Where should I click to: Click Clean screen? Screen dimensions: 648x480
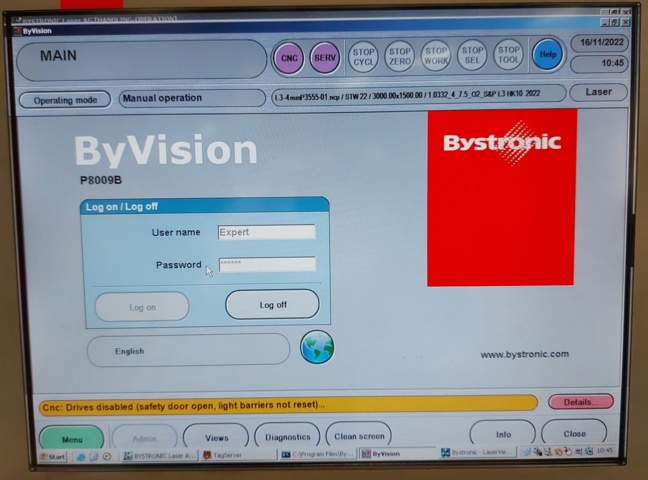pyautogui.click(x=359, y=436)
